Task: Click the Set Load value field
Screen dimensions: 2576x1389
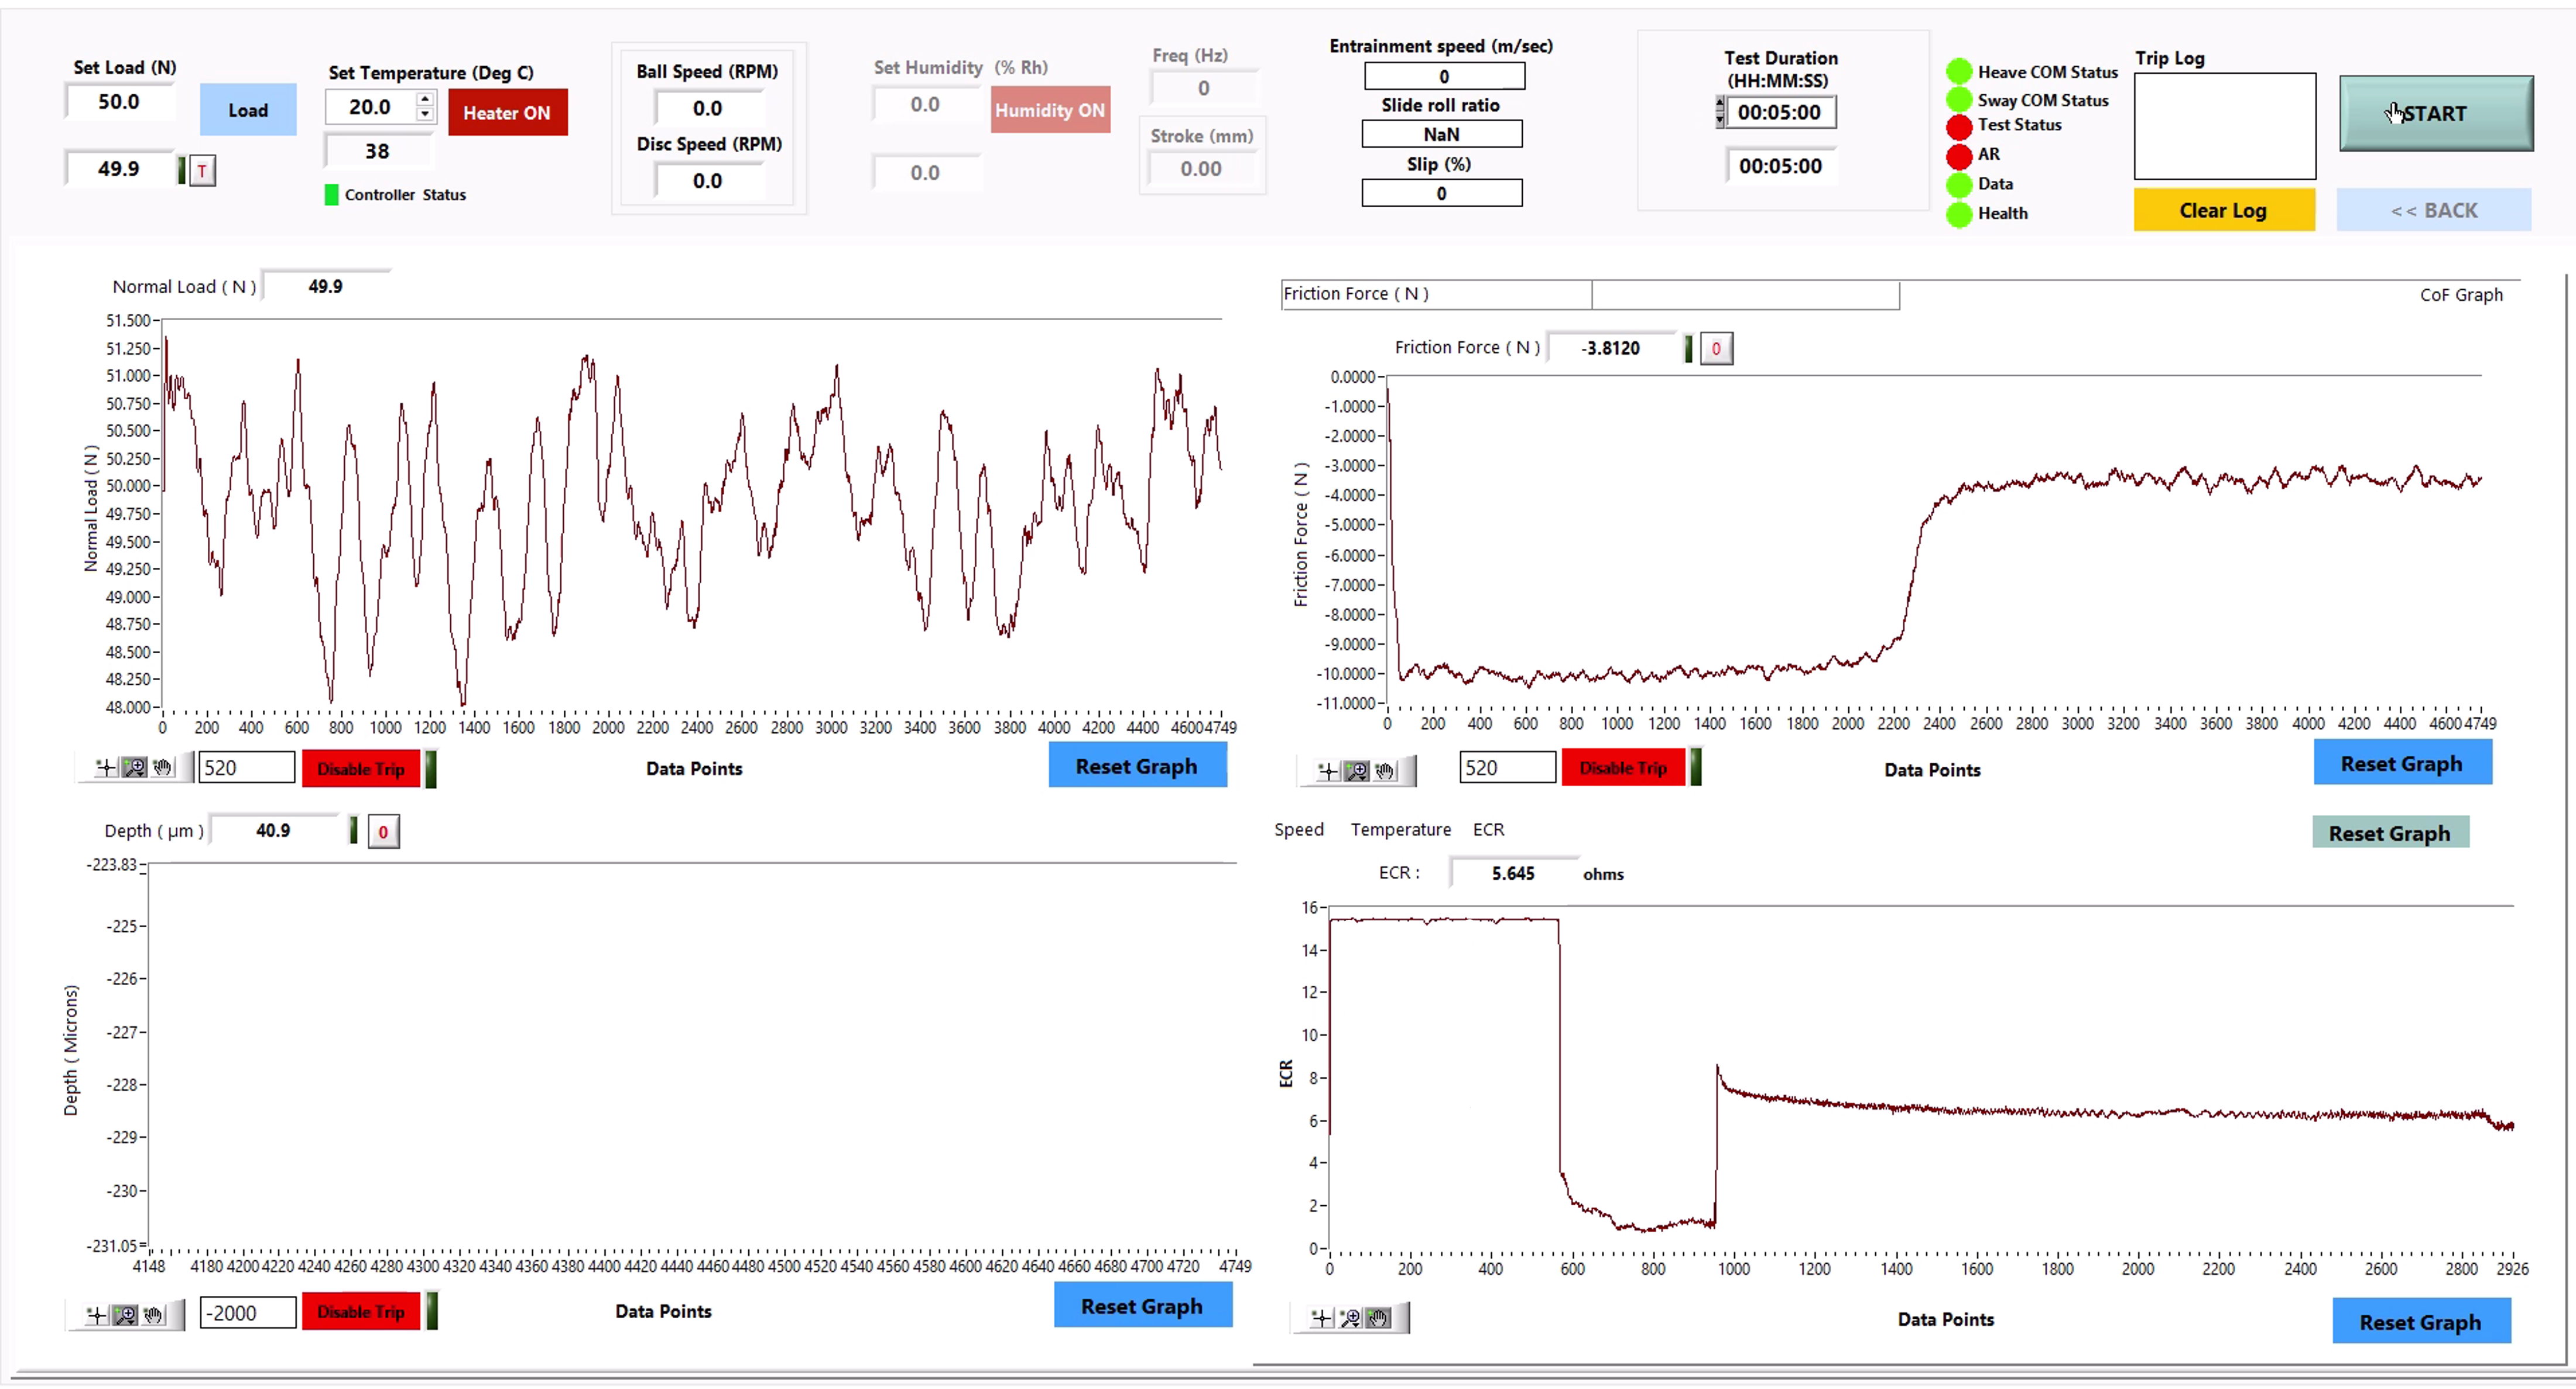Action: [x=119, y=102]
